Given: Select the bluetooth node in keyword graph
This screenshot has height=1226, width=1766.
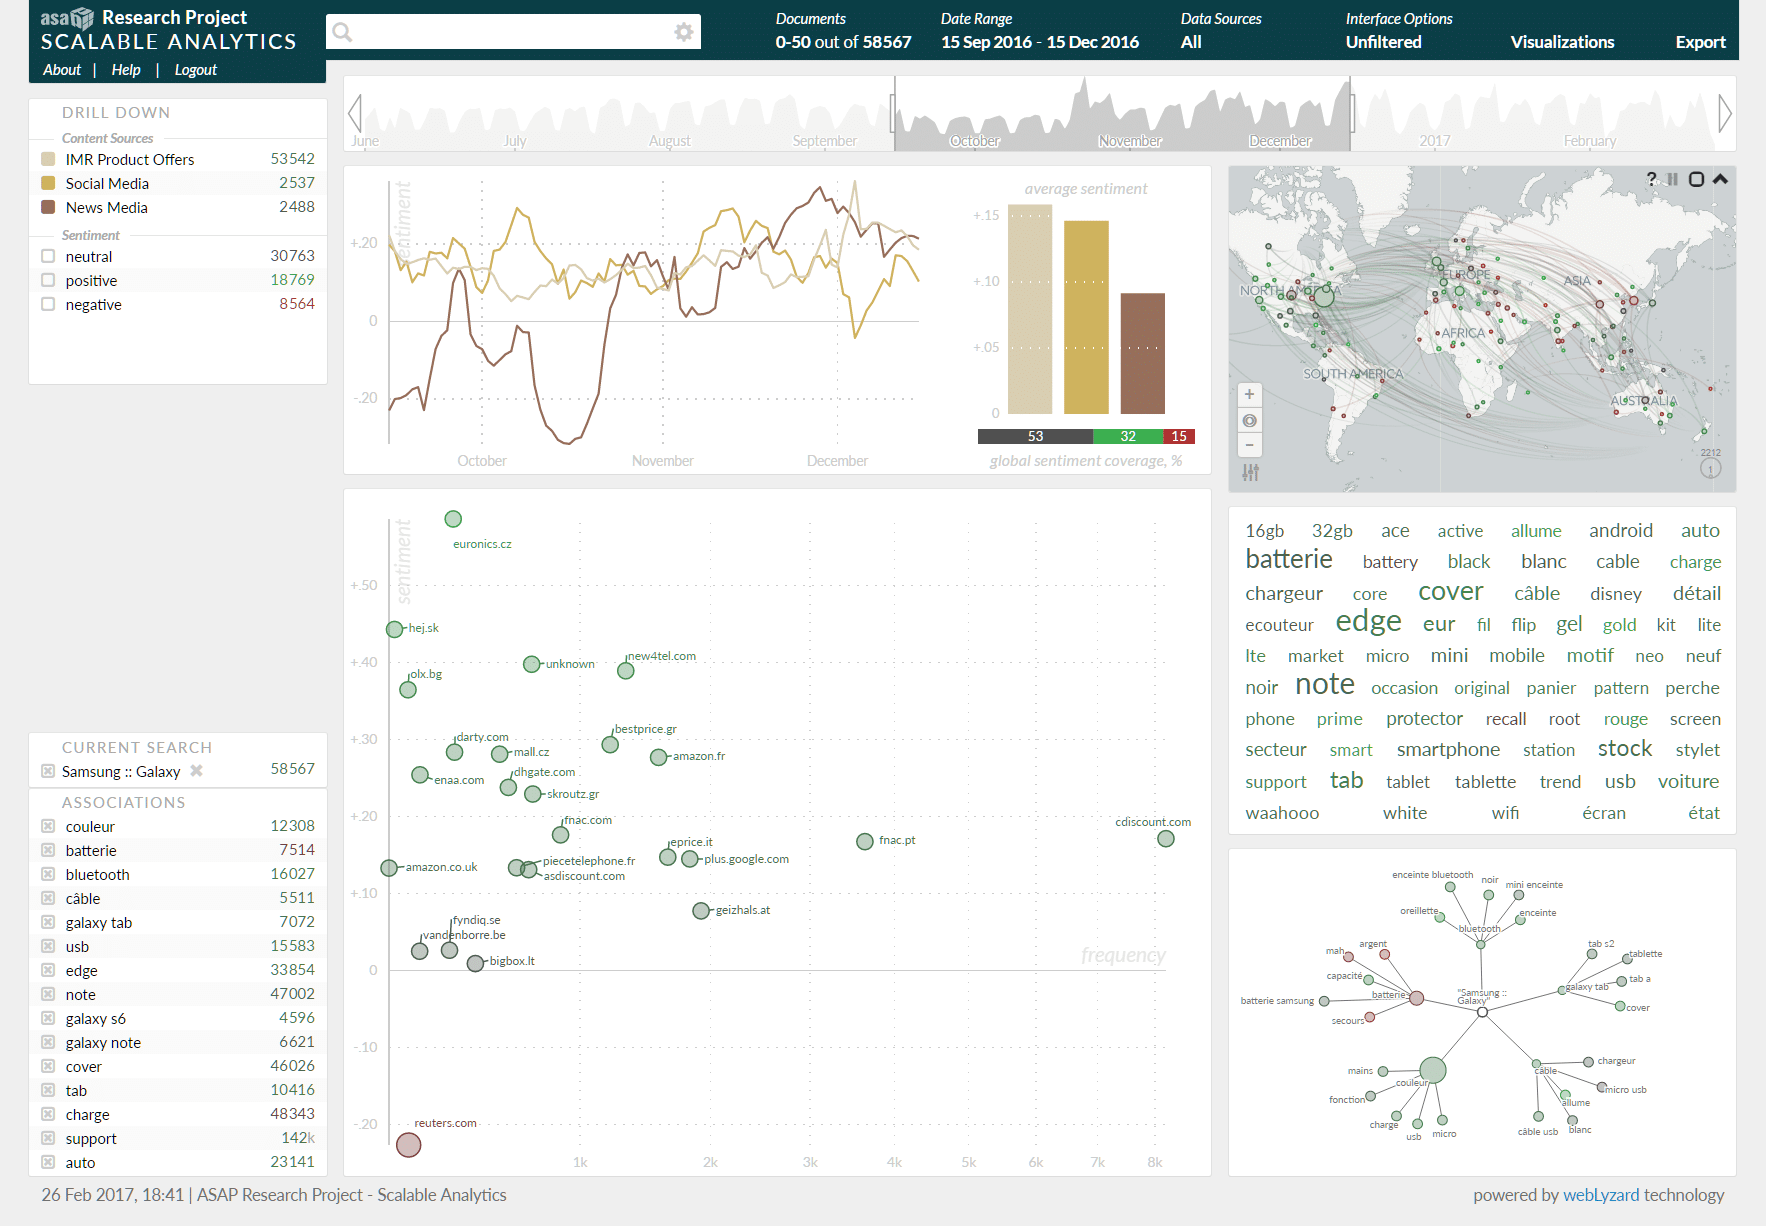Looking at the screenshot, I should pos(1481,944).
